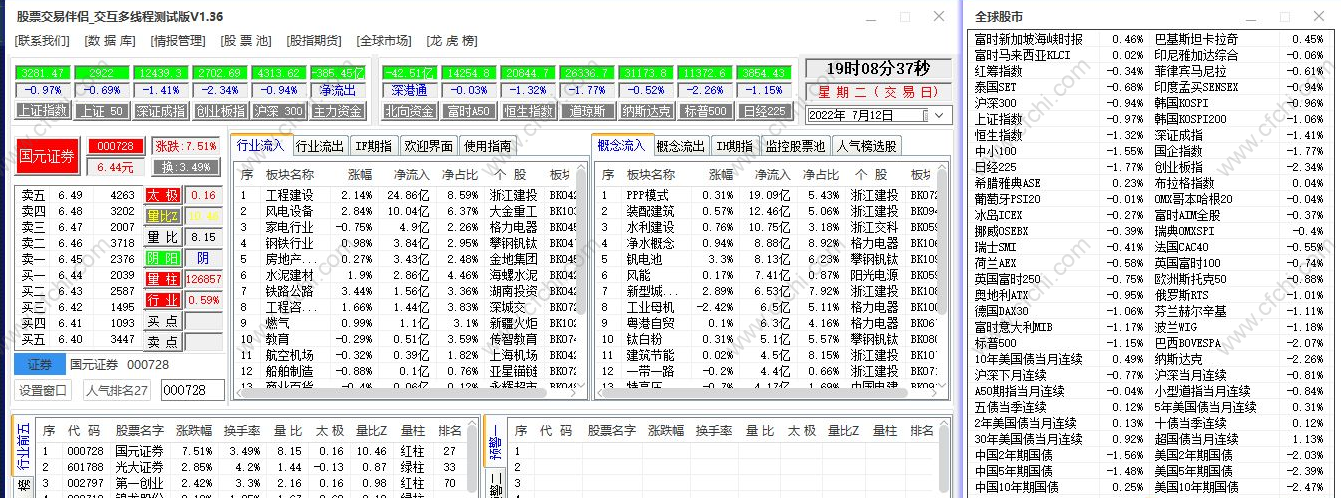Switch to the IH期指 tab
Screen dimensions: 1341x498
(x=735, y=146)
